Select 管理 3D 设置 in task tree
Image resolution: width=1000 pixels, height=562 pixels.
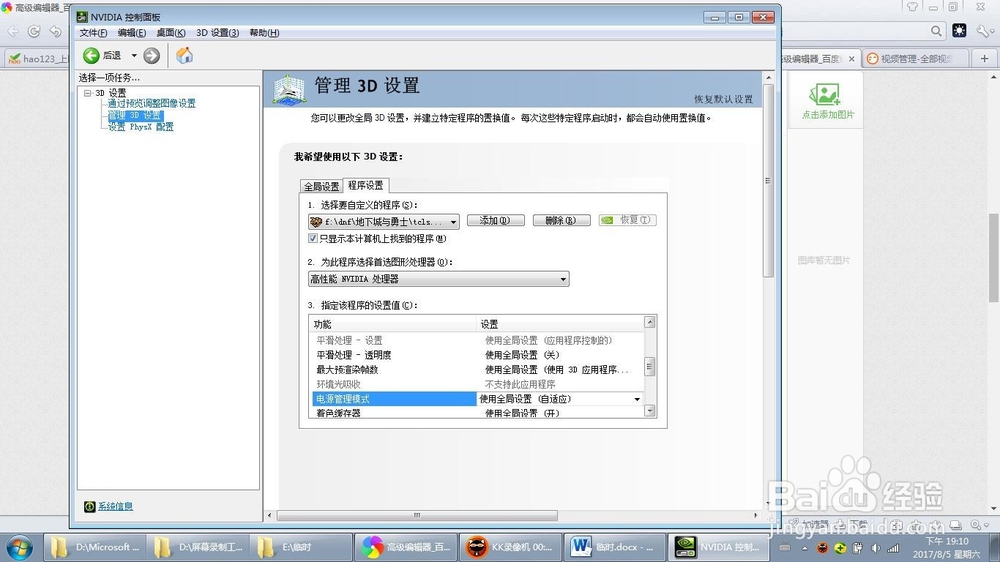coord(135,115)
